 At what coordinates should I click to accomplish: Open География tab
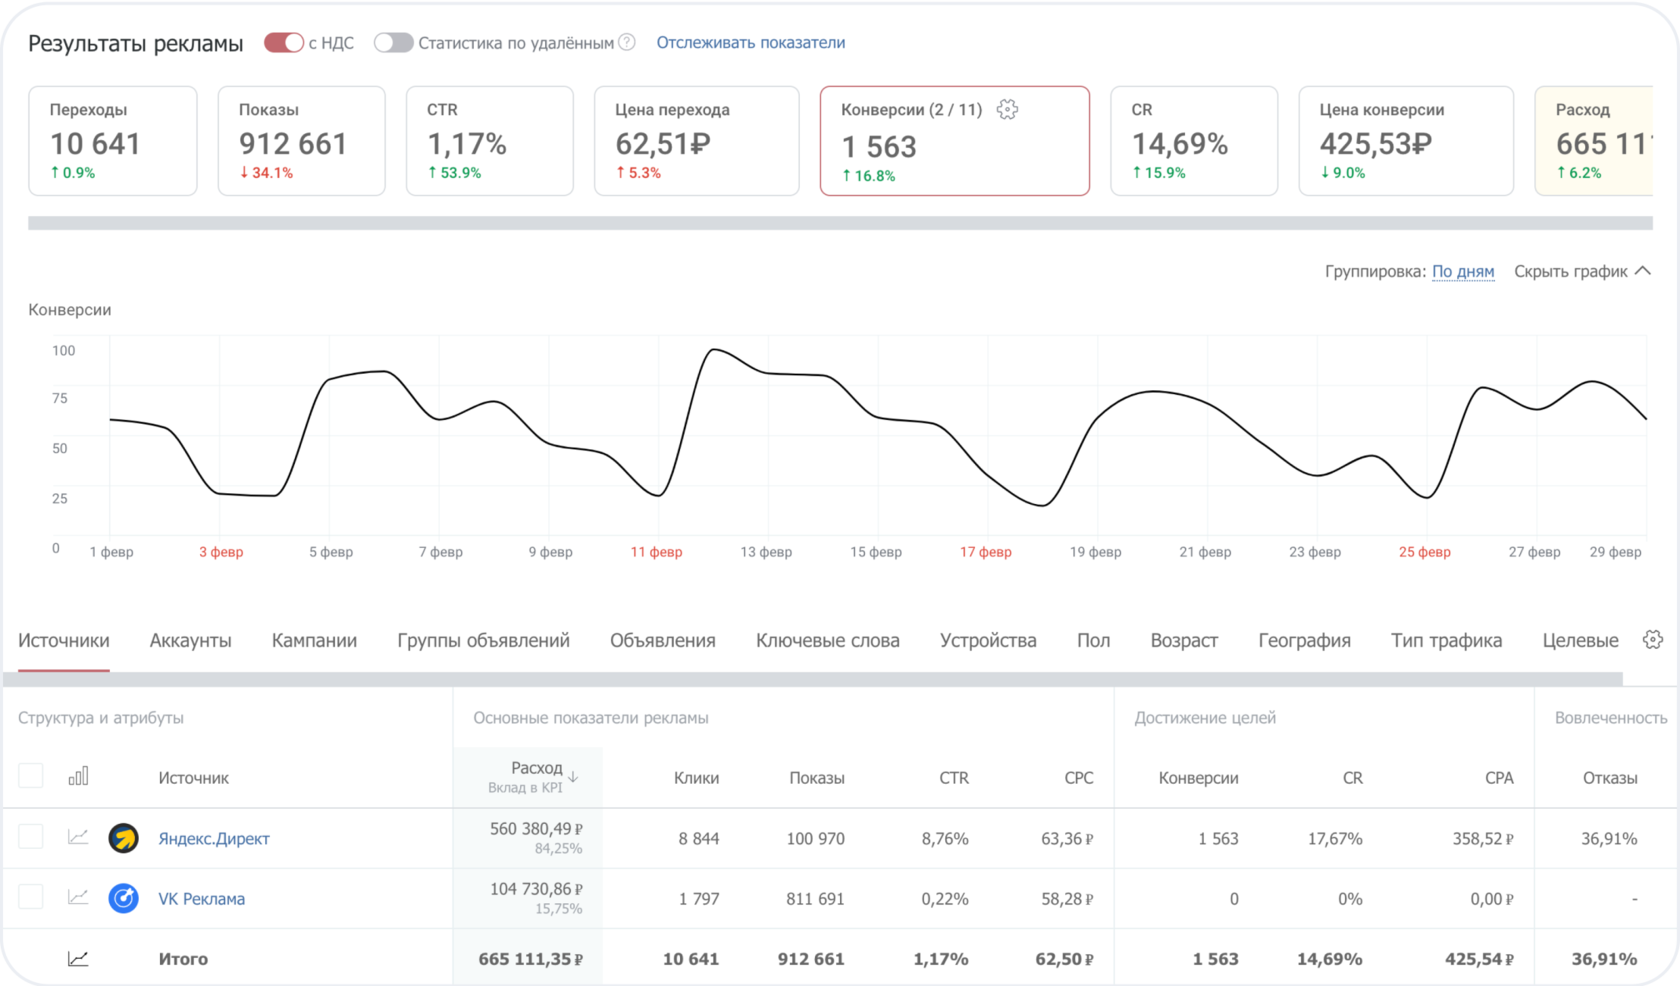(1304, 640)
